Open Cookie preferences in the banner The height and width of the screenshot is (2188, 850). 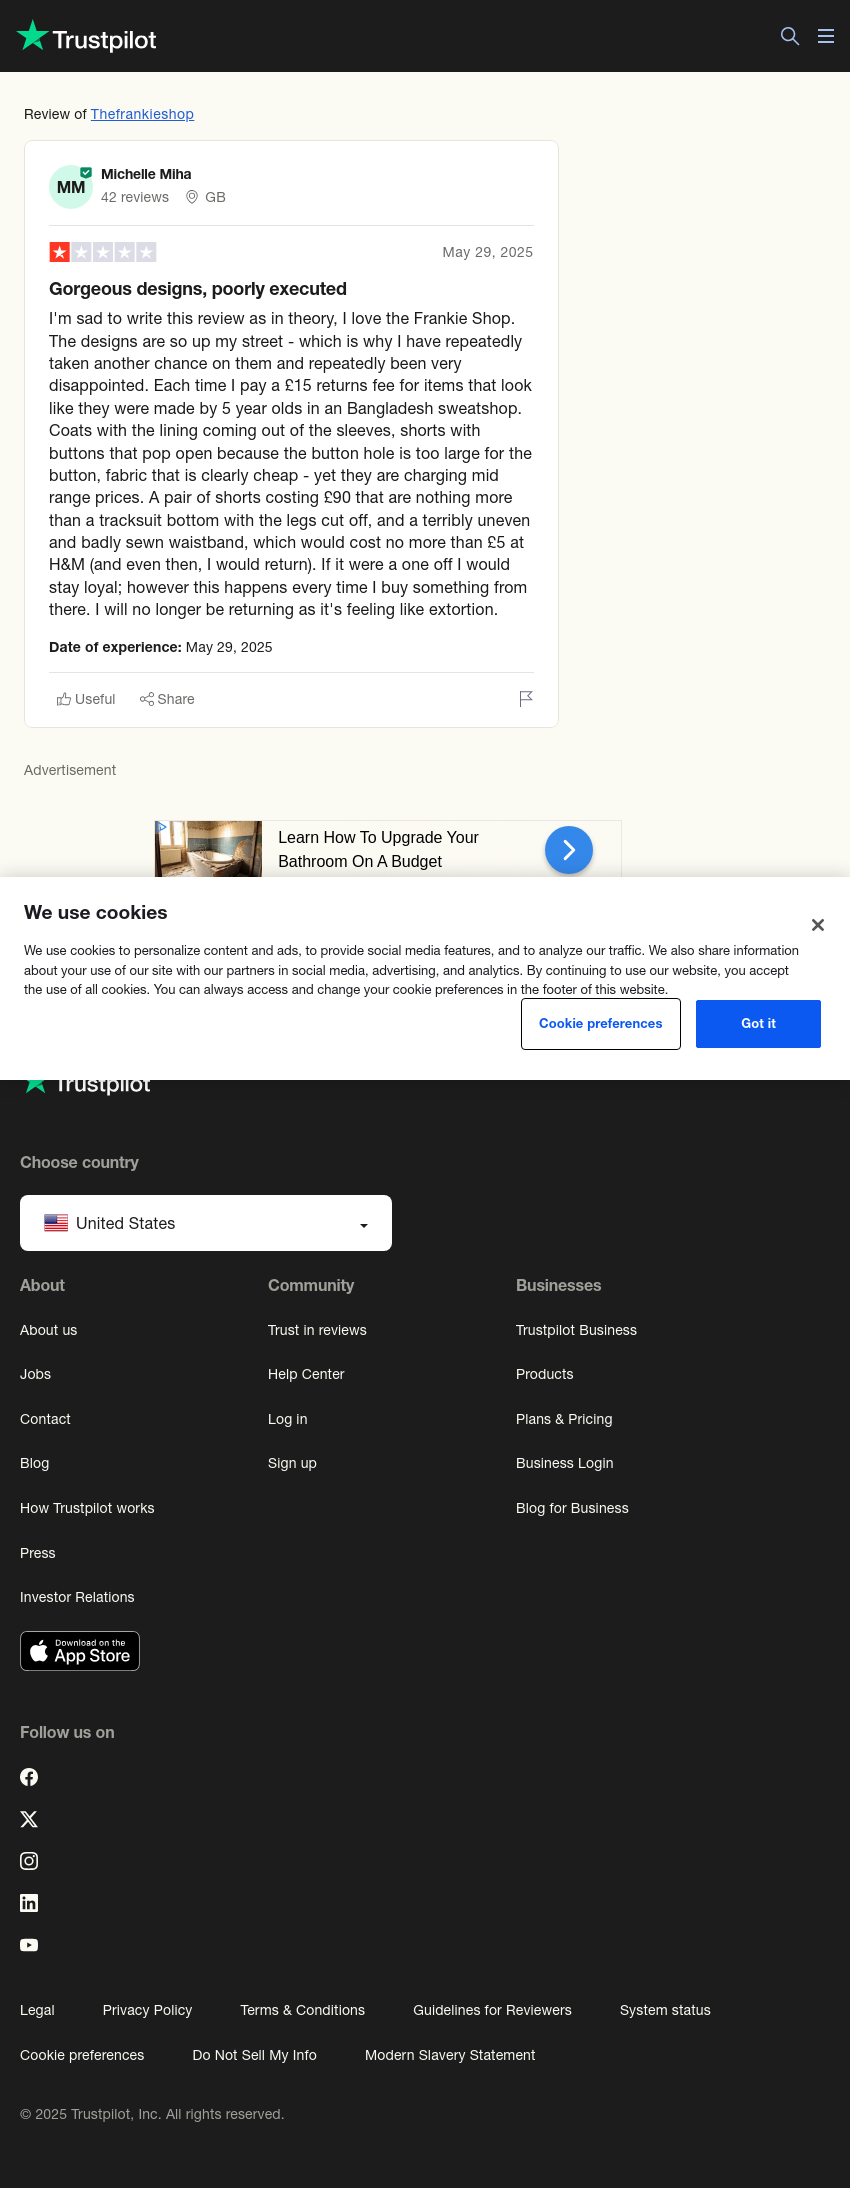pyautogui.click(x=601, y=1024)
